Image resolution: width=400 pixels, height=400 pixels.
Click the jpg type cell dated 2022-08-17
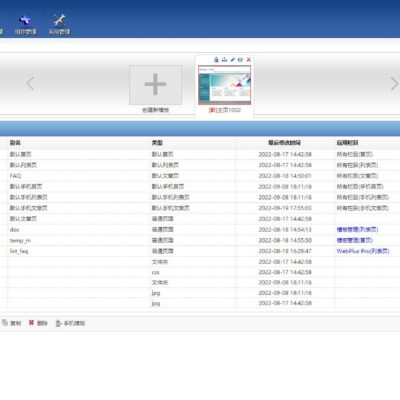(156, 303)
